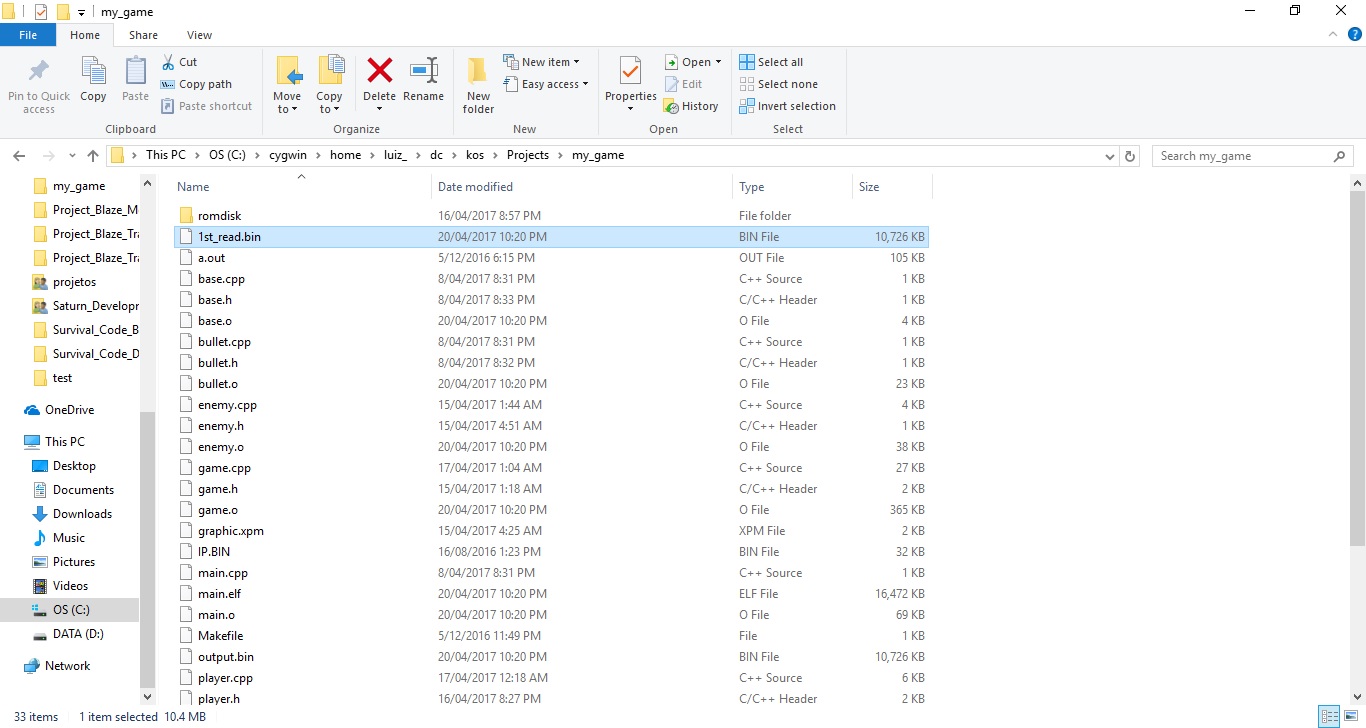
Task: Select This PC in the navigation pane
Action: [64, 442]
